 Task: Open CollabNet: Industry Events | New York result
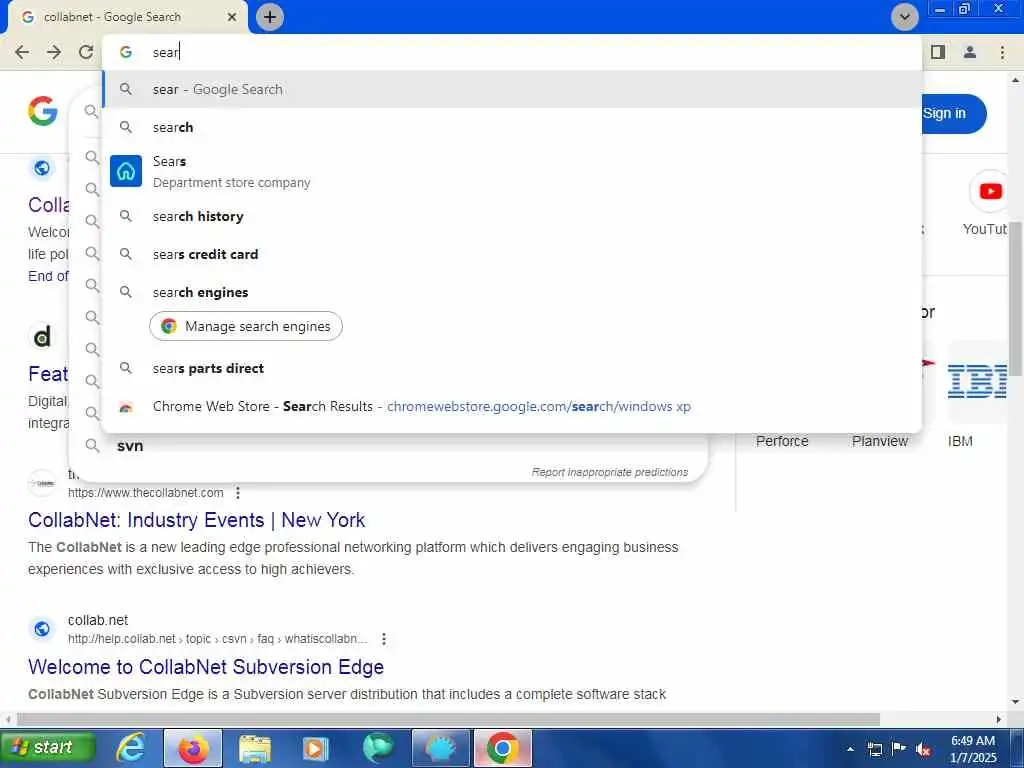[197, 520]
